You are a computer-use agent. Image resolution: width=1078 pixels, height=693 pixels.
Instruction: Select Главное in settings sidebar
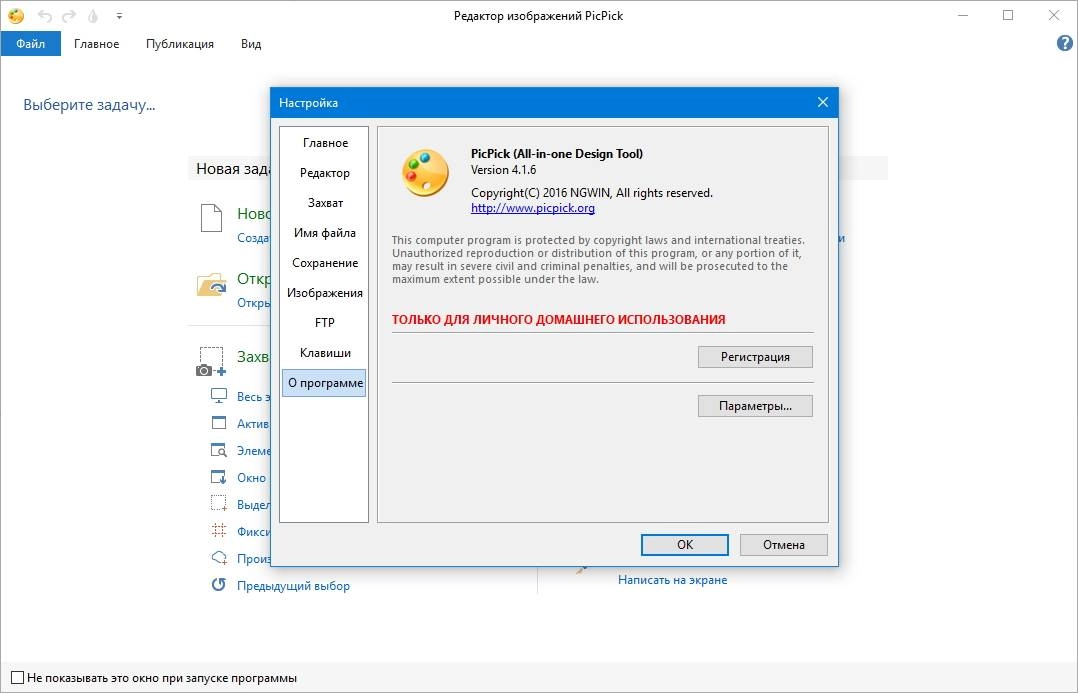pos(324,143)
